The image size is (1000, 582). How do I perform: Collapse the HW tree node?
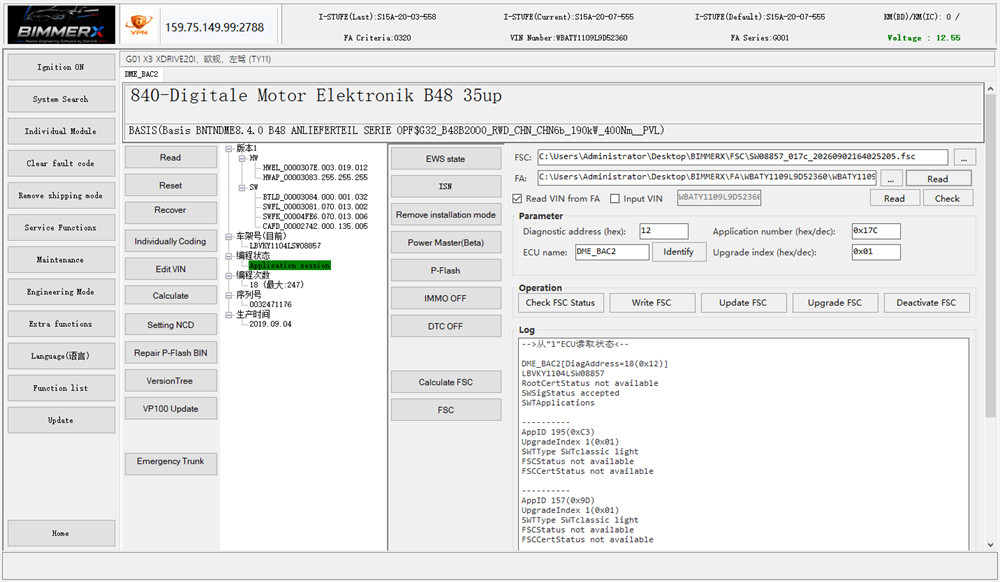(242, 158)
